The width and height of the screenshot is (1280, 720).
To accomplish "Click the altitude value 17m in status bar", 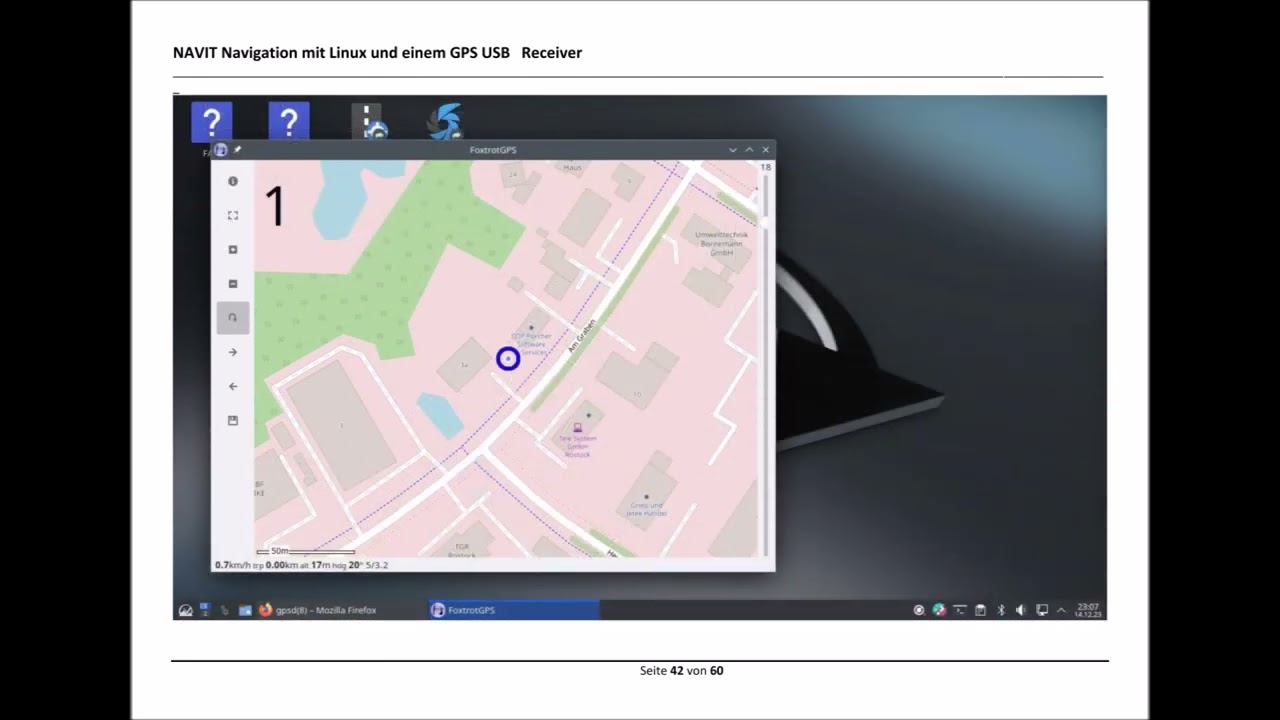I will click(x=320, y=565).
